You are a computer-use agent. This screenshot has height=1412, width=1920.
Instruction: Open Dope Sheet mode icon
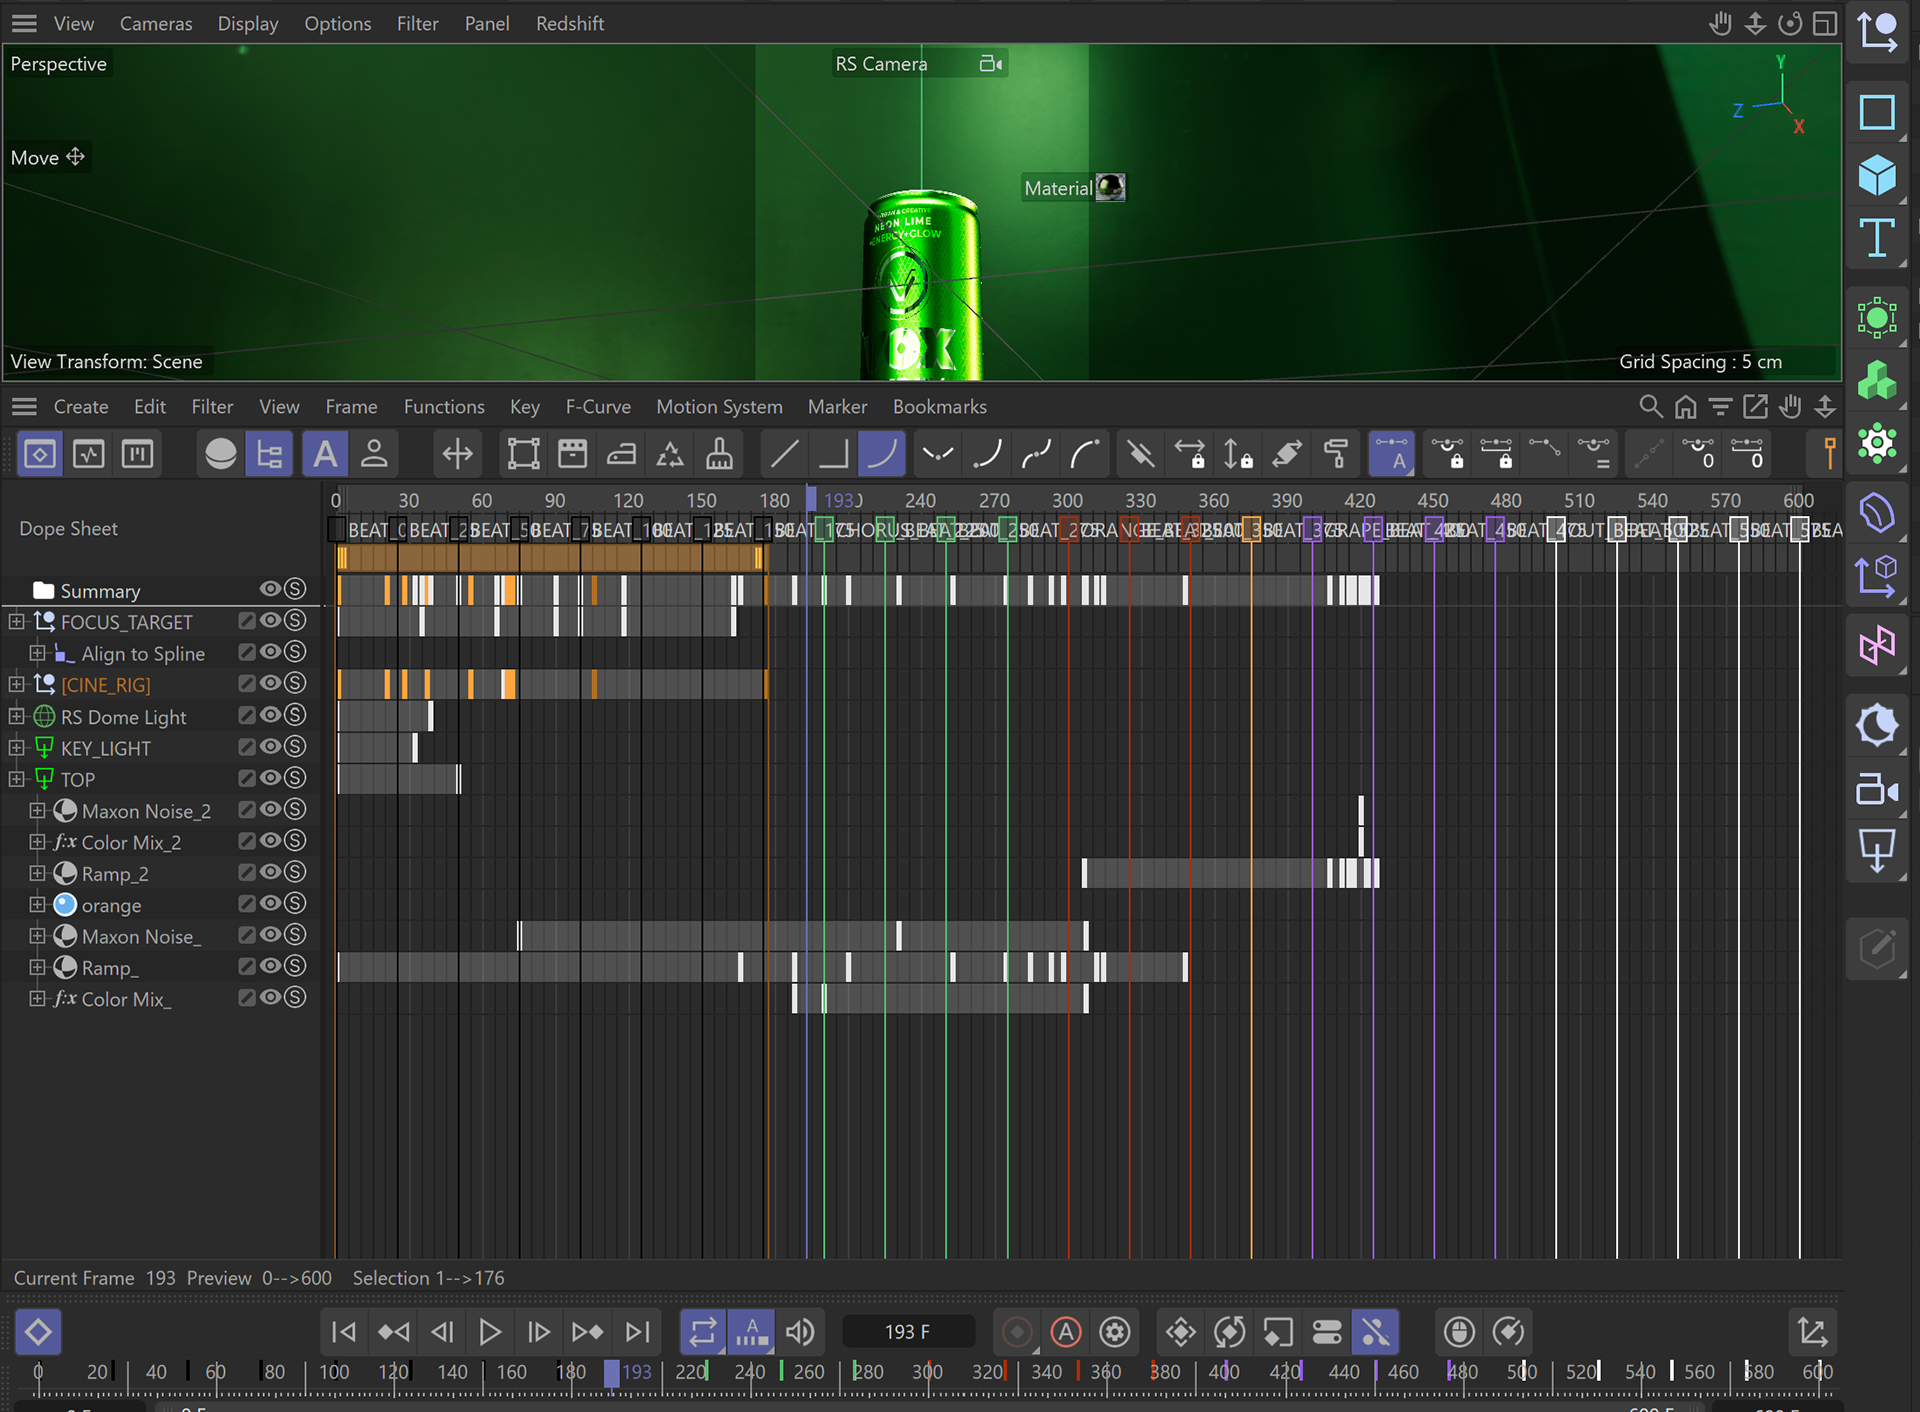(40, 454)
